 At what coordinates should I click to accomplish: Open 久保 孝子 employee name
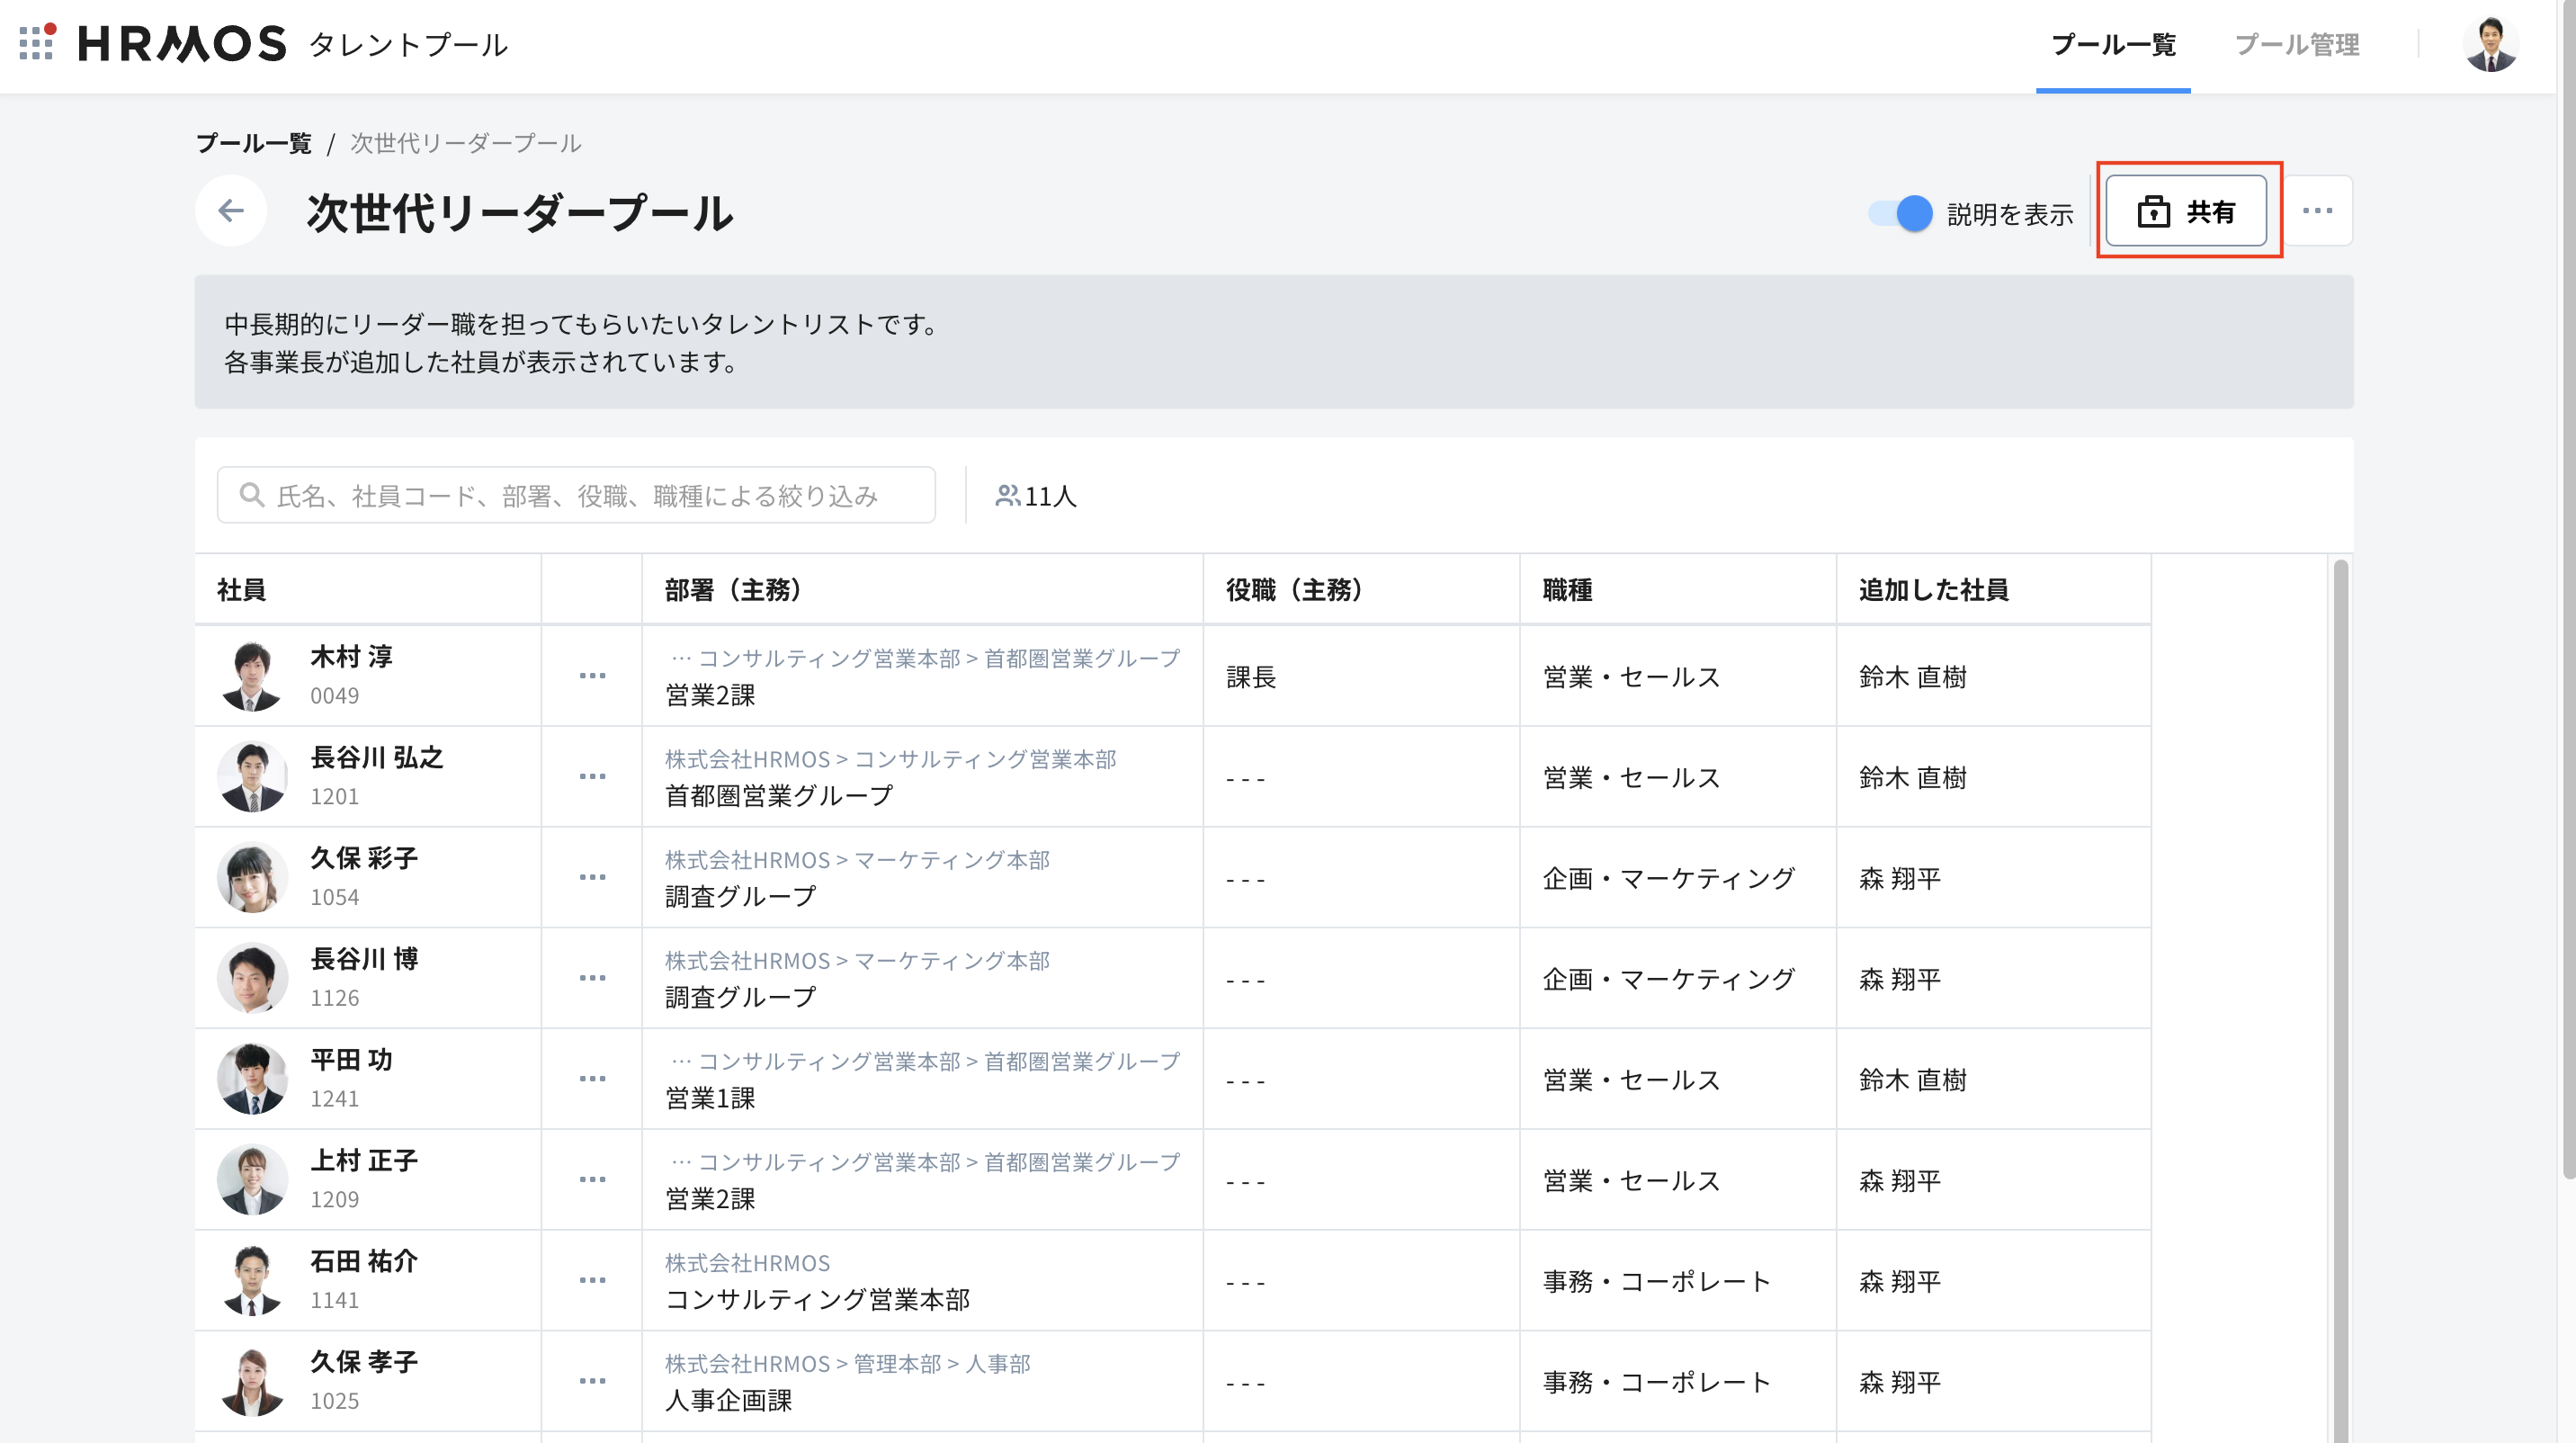point(364,1362)
